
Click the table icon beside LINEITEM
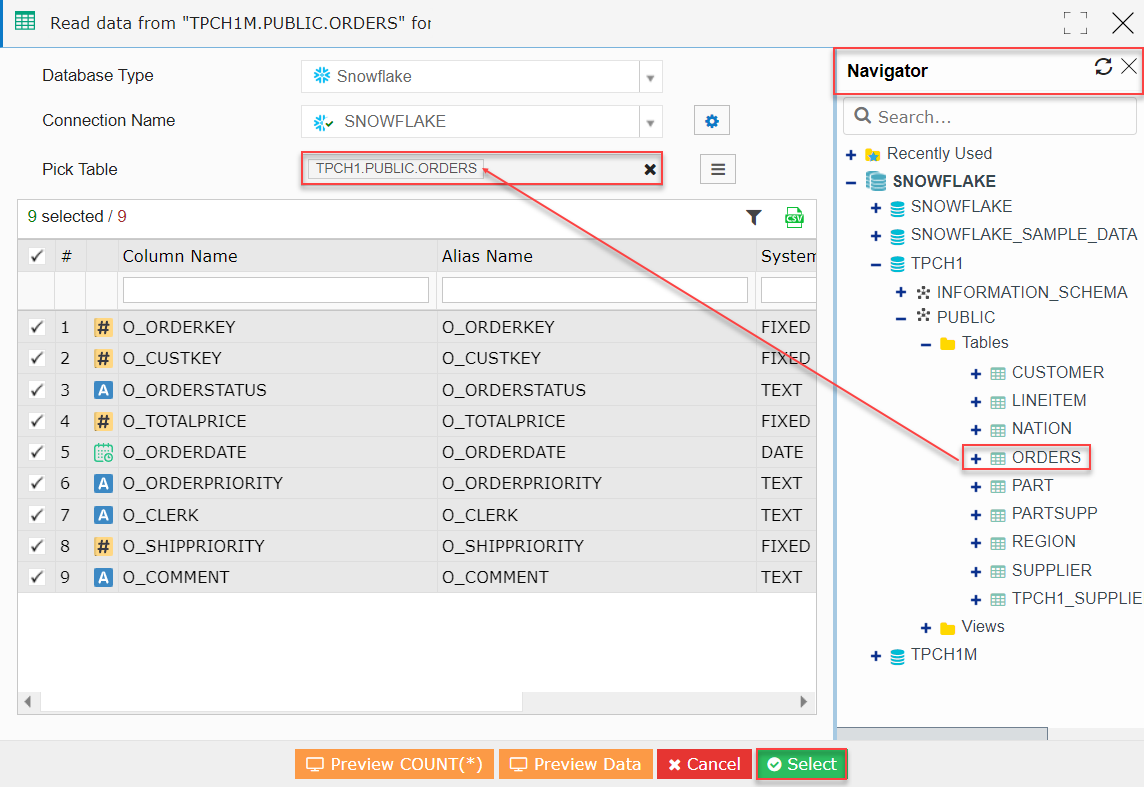(x=997, y=402)
